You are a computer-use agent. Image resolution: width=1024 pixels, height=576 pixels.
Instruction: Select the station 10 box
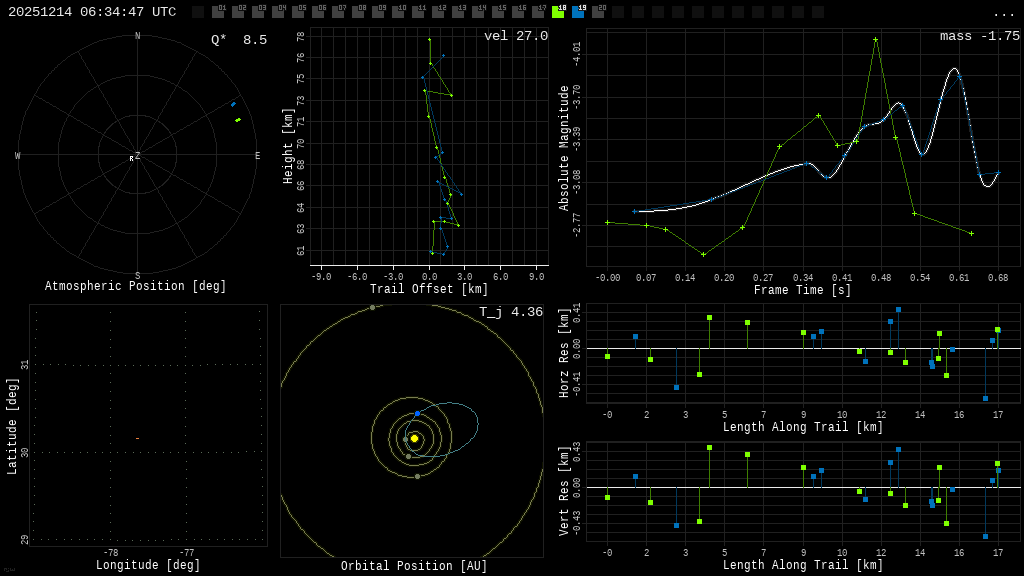pos(398,12)
